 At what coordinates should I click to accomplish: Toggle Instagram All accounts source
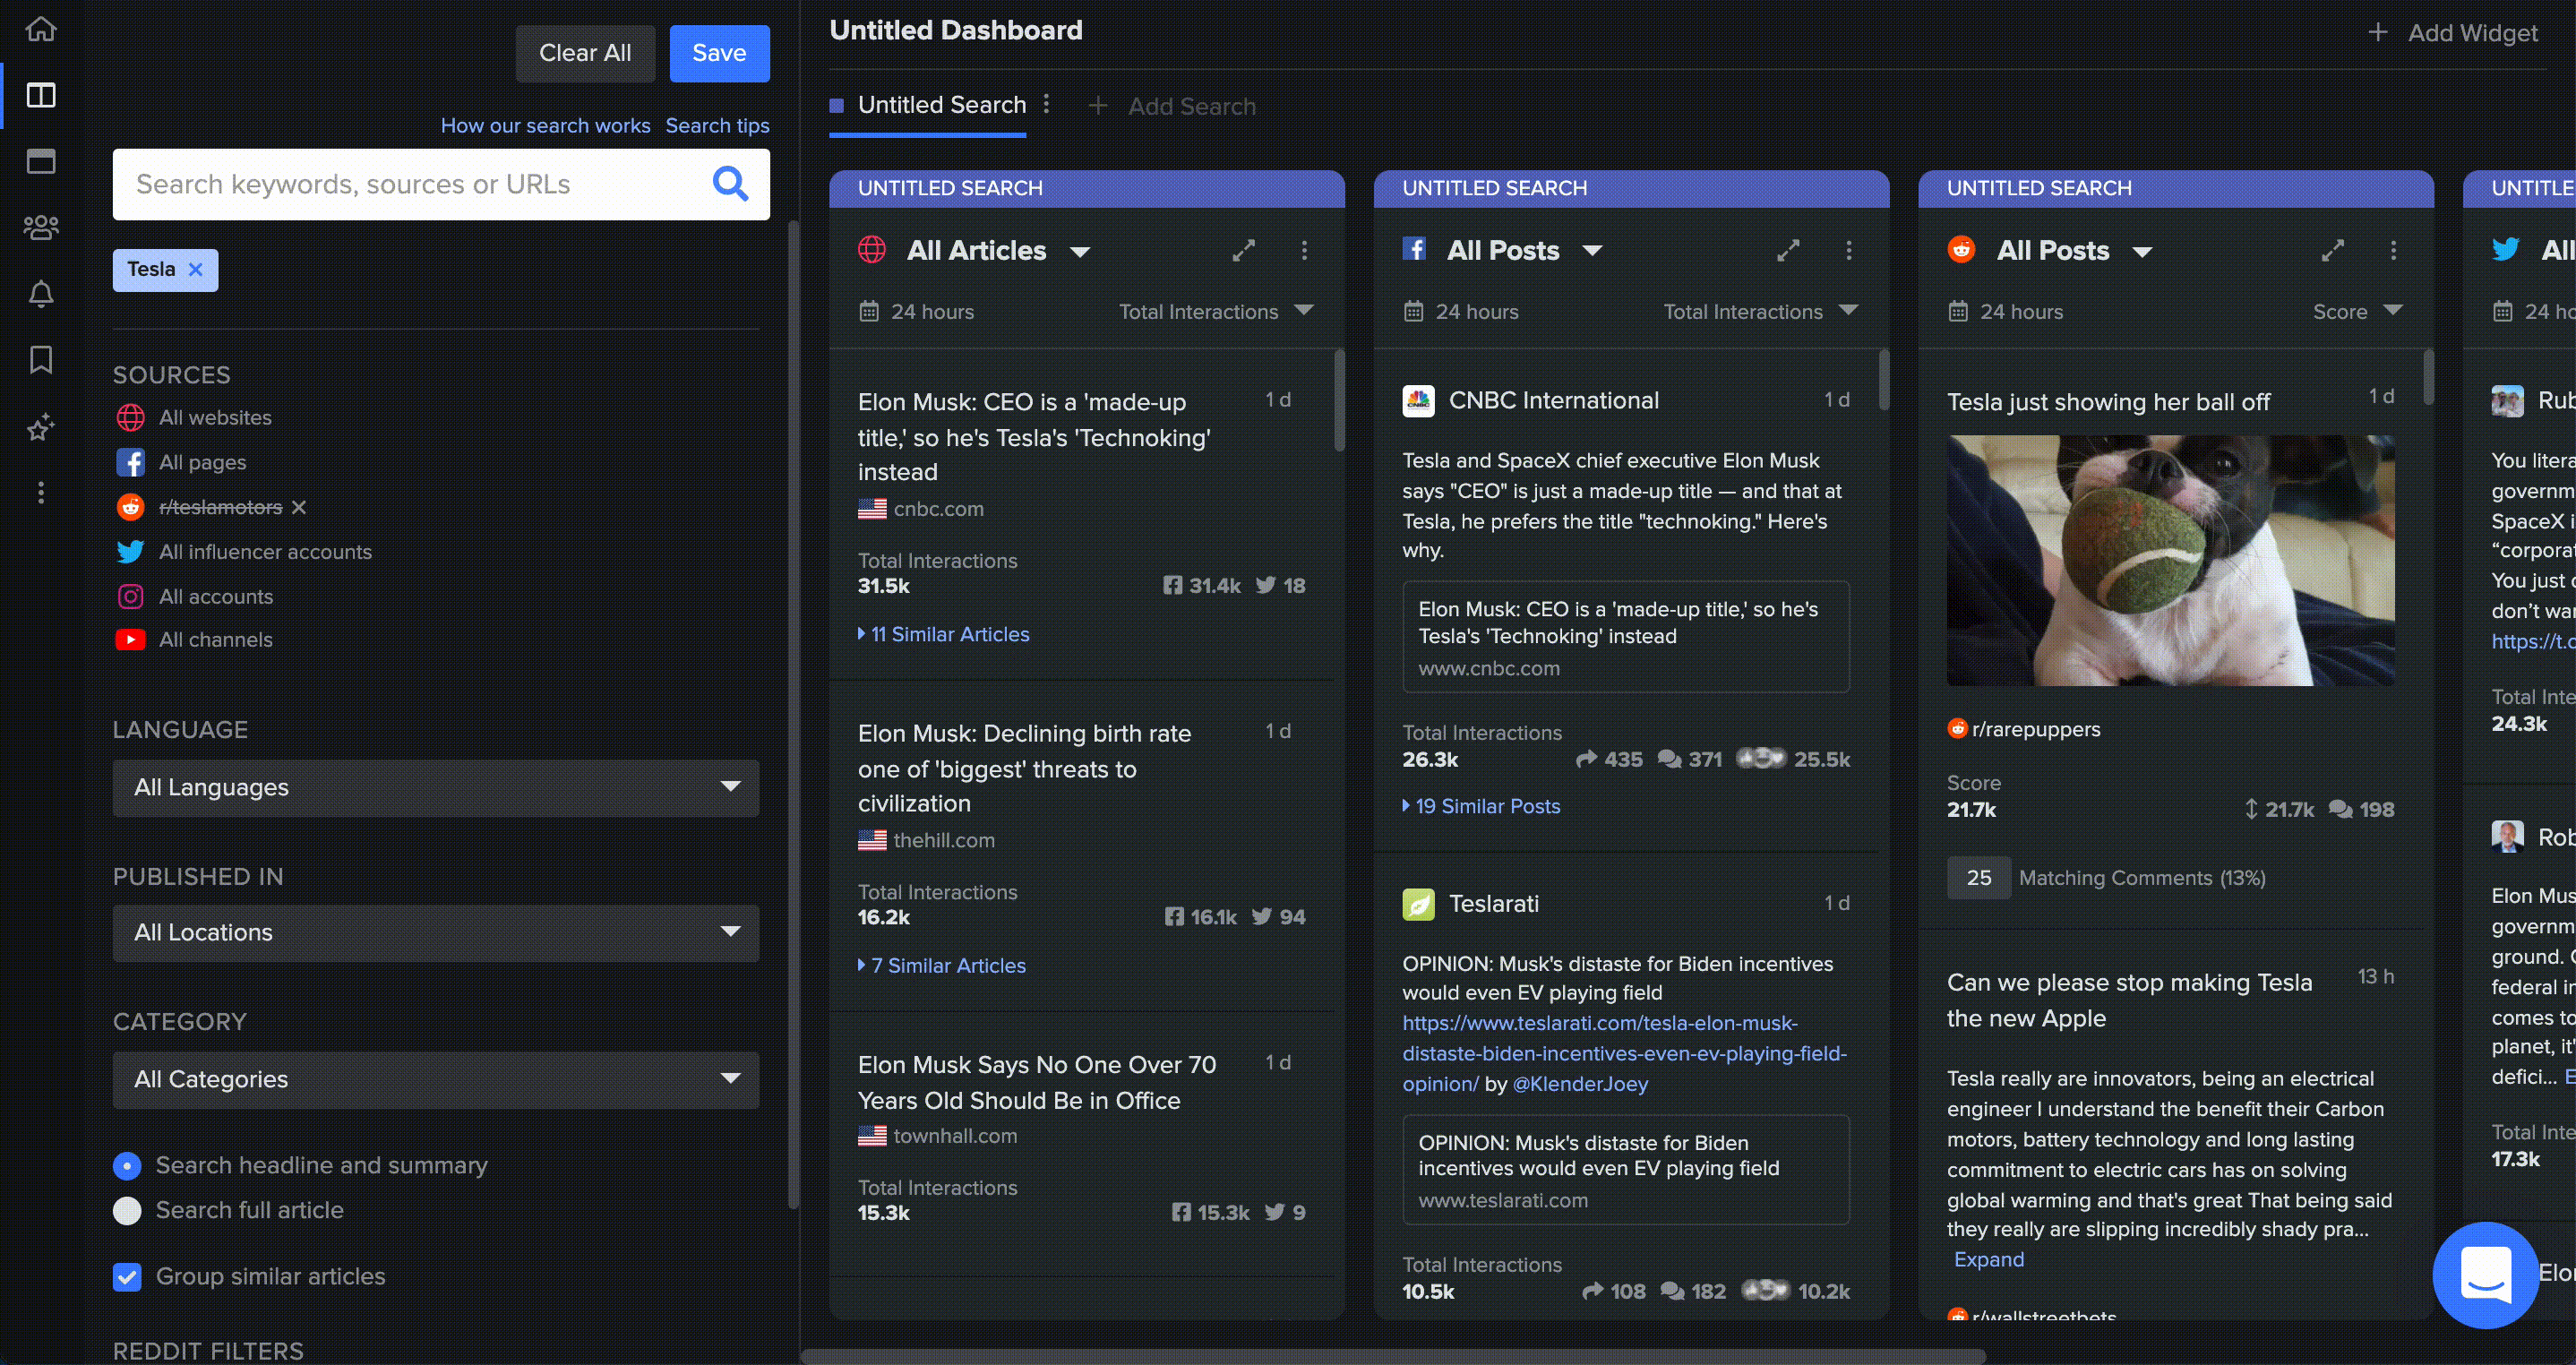click(x=195, y=596)
